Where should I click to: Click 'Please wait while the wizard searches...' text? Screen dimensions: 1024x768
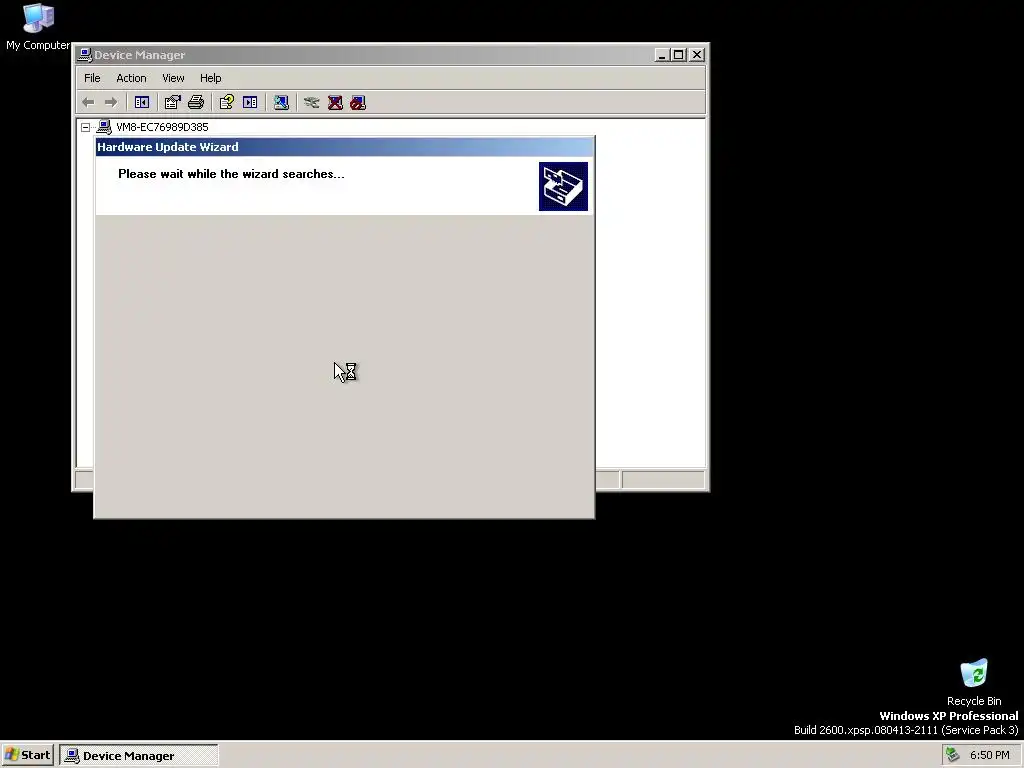(231, 174)
